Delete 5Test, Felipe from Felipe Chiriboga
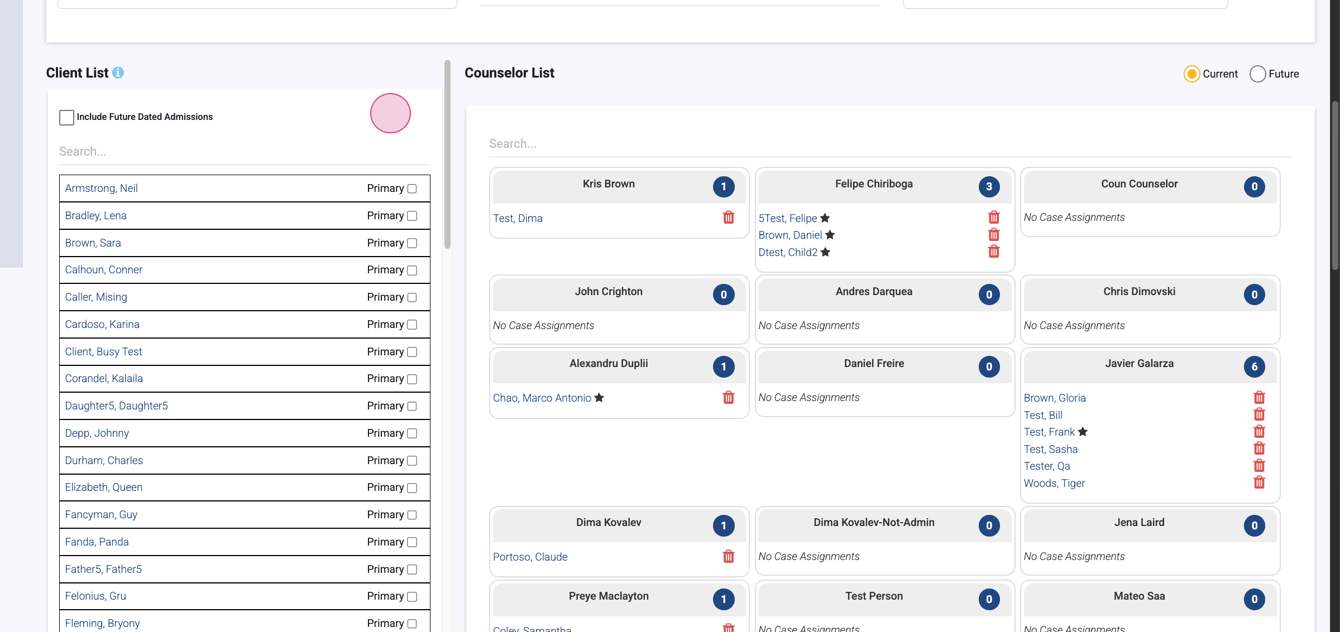Screen dimensions: 1340x632 pyautogui.click(x=993, y=216)
